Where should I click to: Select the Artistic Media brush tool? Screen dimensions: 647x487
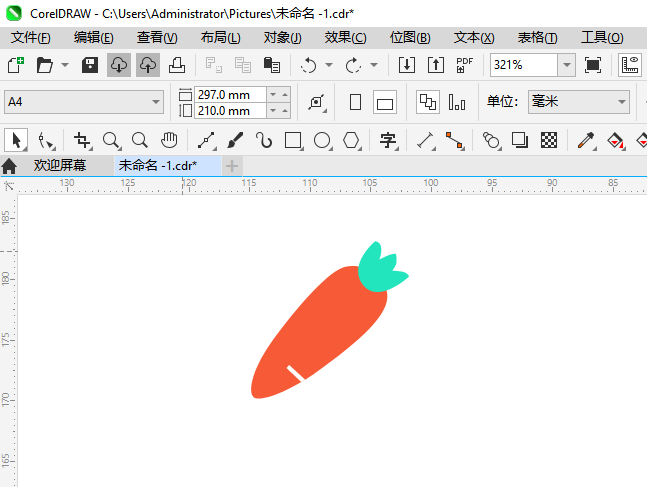[235, 140]
